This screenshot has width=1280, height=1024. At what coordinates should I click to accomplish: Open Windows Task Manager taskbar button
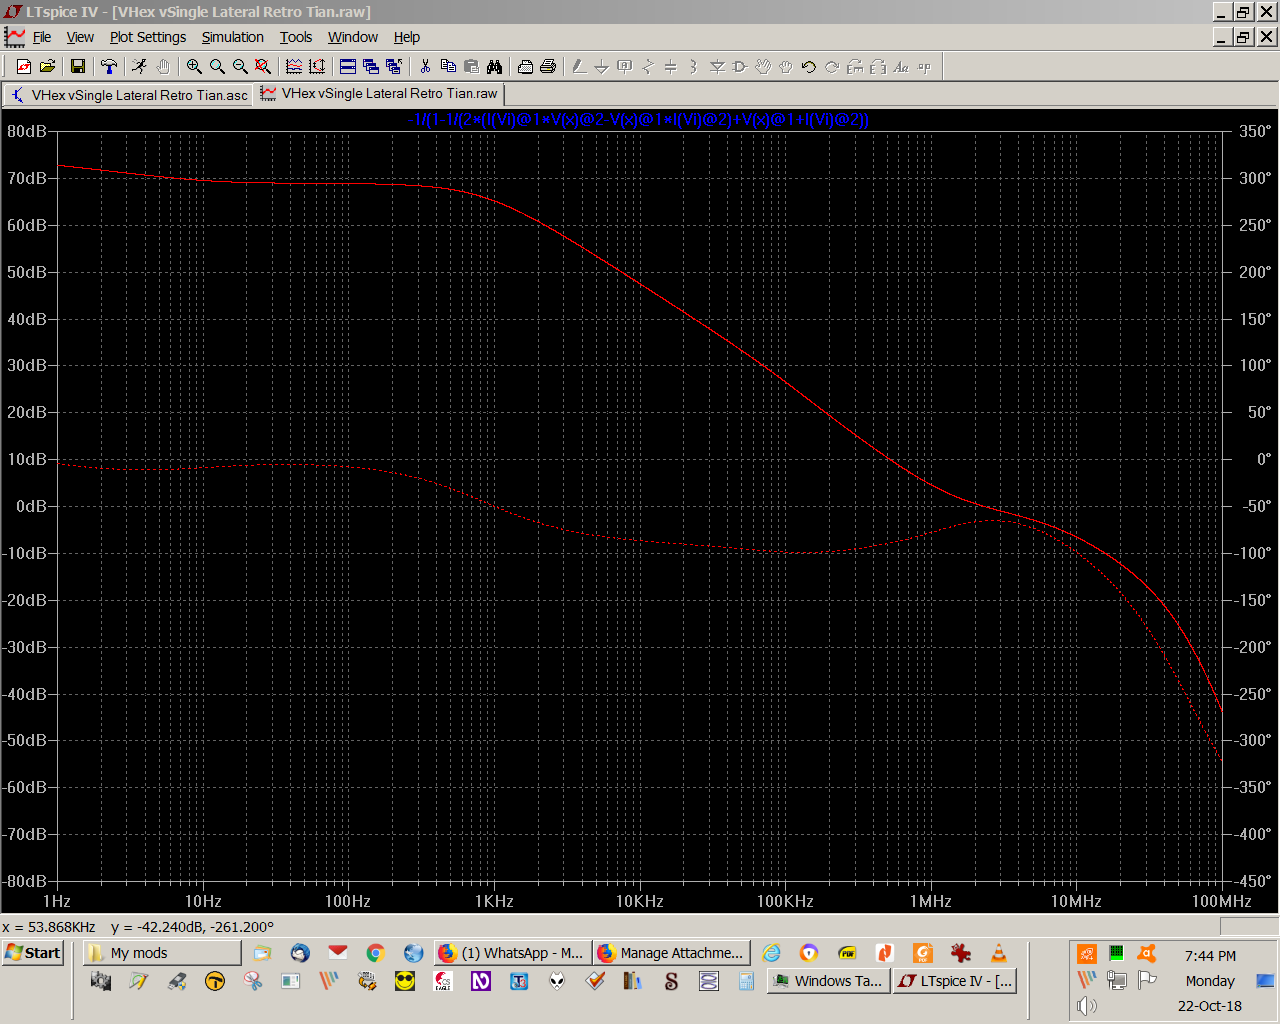[x=828, y=981]
